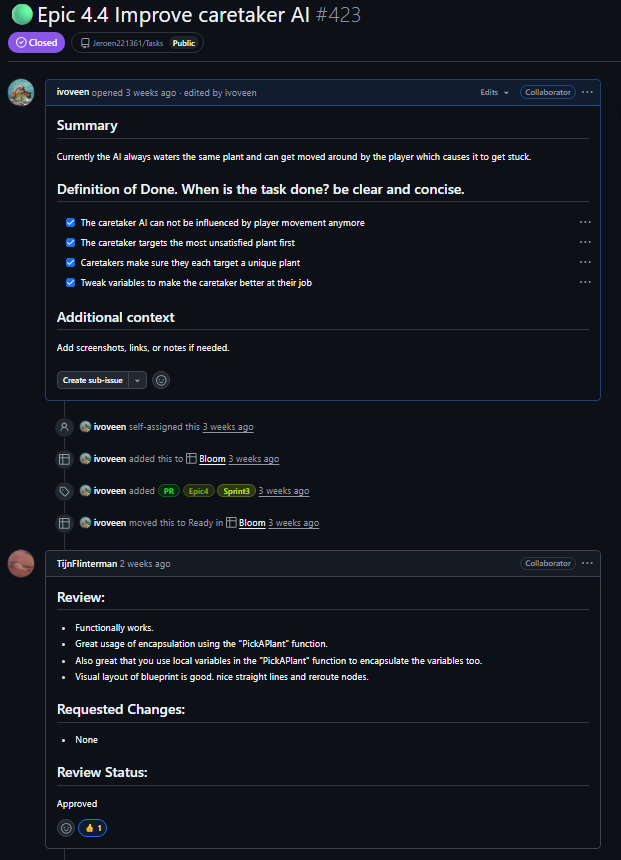Click ivoveen's avatar on the issue header
Viewport: 621px width, 860px height.
pos(21,91)
